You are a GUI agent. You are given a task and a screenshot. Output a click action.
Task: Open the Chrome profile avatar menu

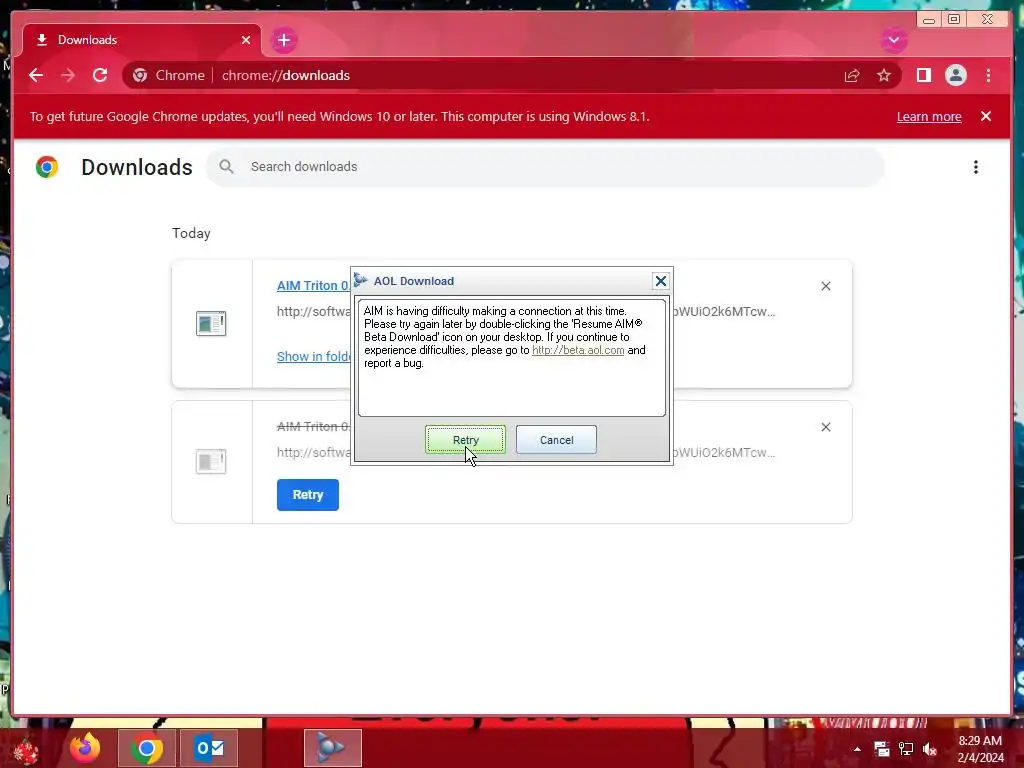coord(955,75)
